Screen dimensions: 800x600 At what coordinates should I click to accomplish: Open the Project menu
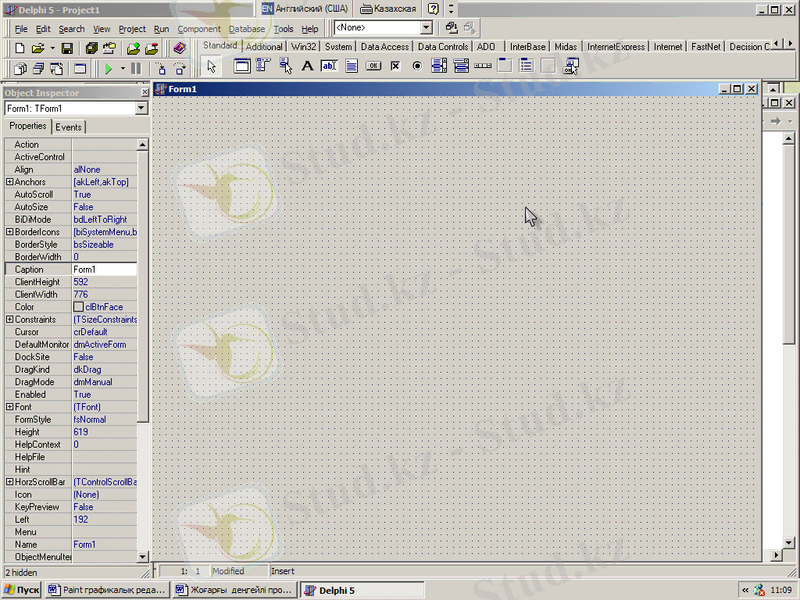[x=132, y=29]
